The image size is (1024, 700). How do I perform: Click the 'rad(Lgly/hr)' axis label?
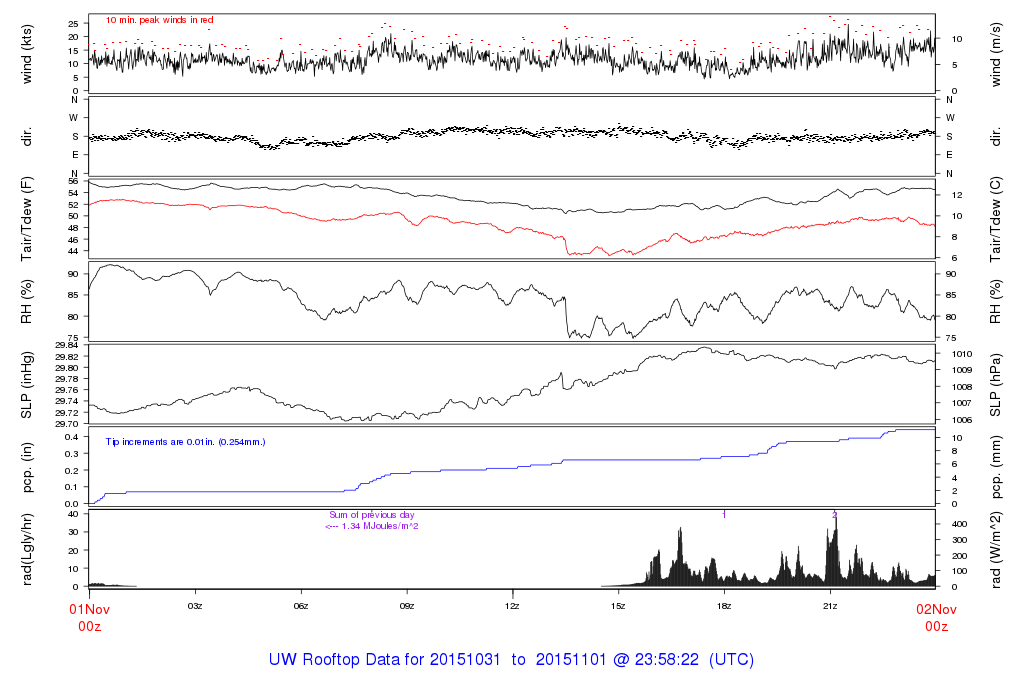click(27, 549)
